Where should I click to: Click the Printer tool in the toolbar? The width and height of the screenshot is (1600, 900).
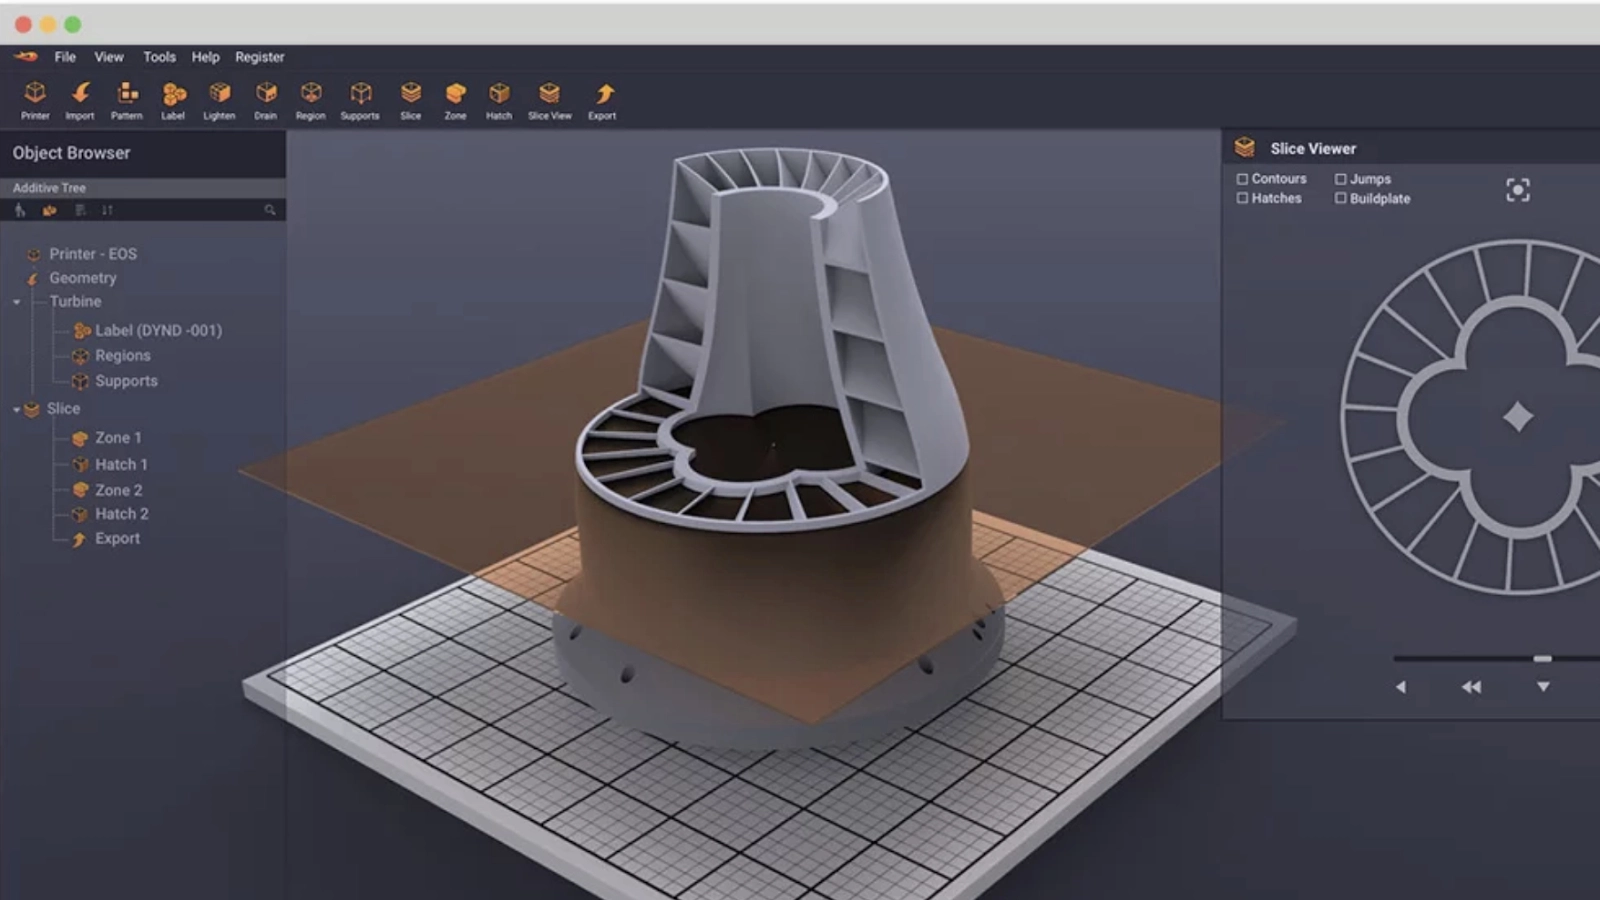click(35, 101)
